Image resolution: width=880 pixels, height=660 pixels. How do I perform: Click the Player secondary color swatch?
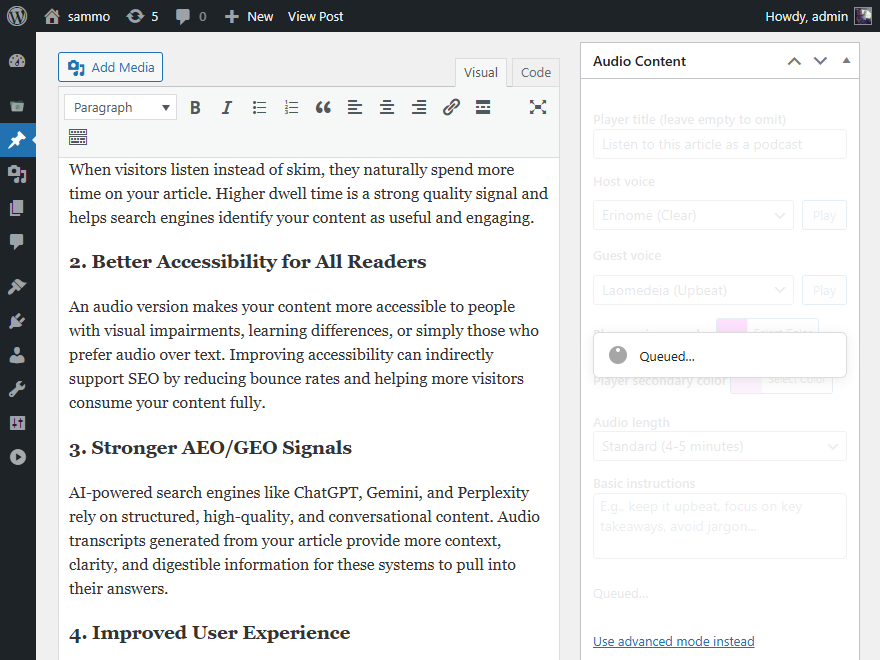746,380
